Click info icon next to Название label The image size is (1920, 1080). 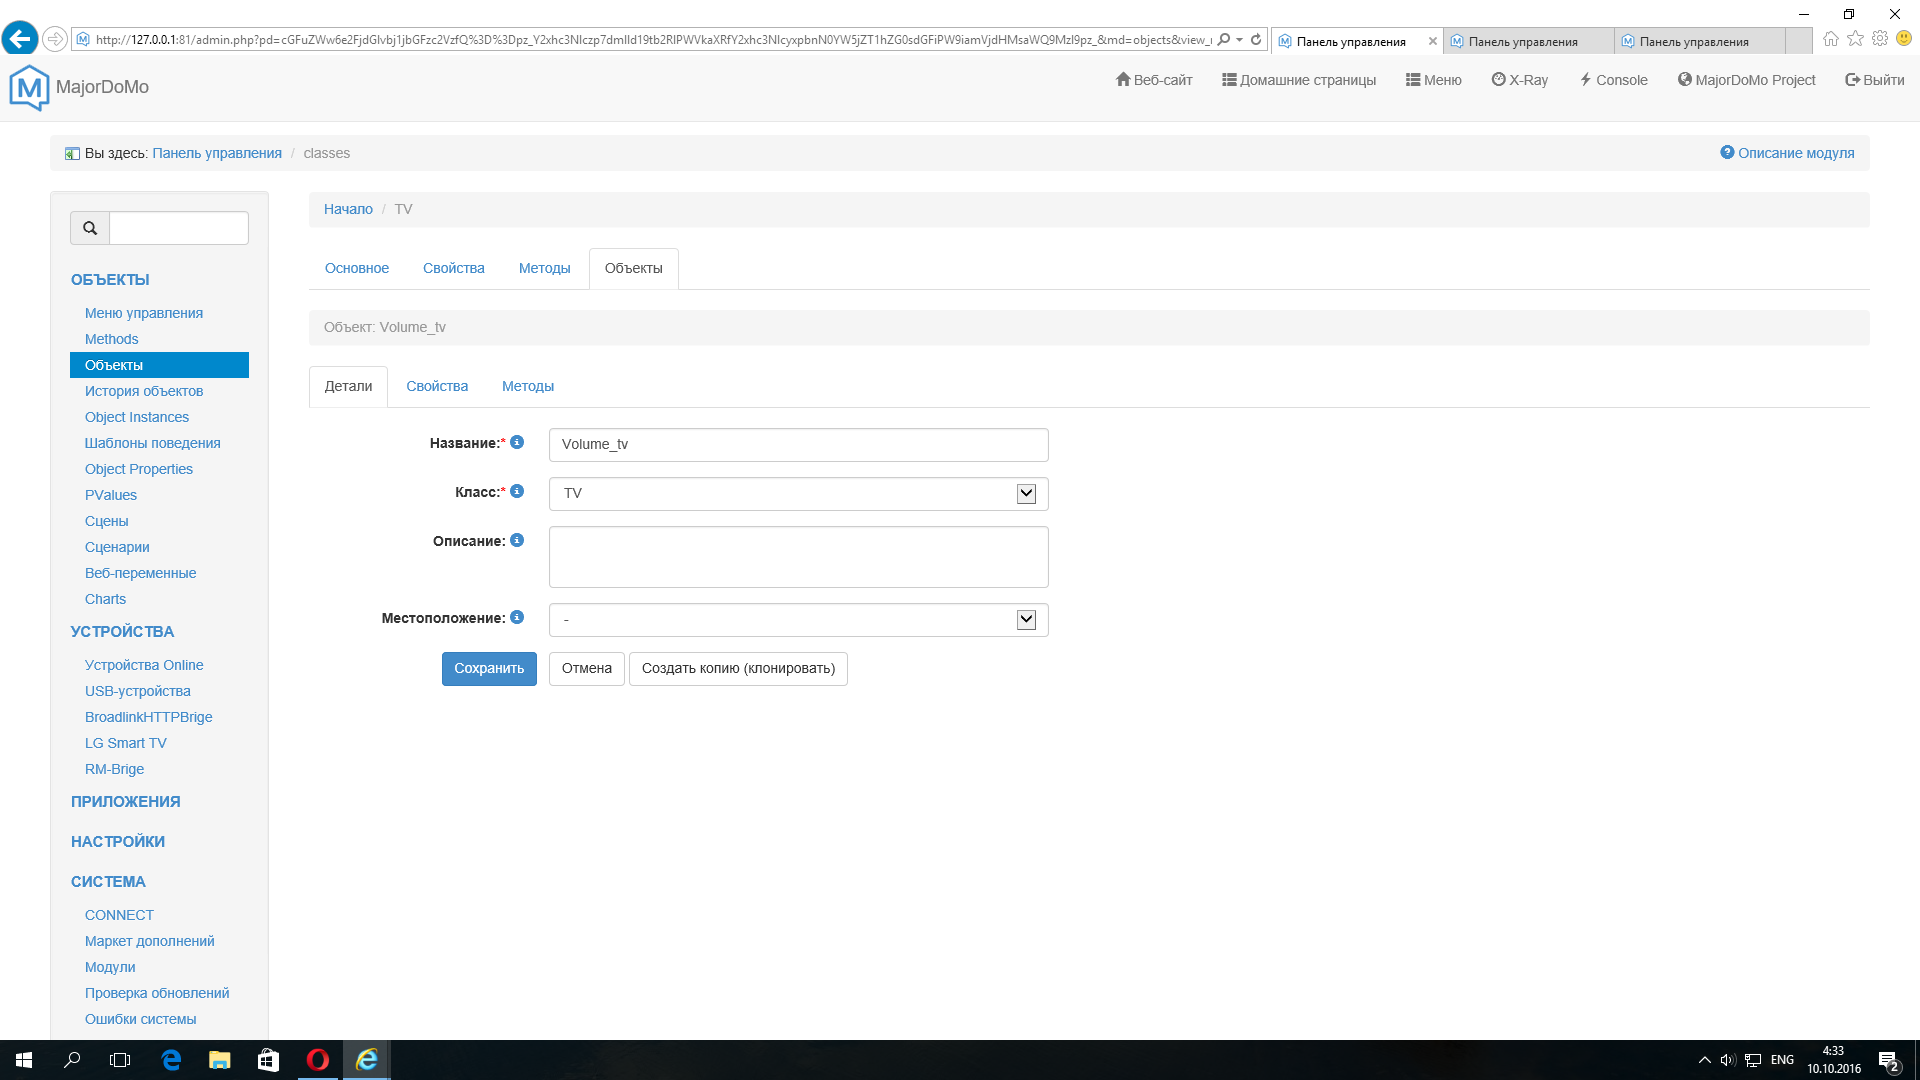pyautogui.click(x=517, y=442)
